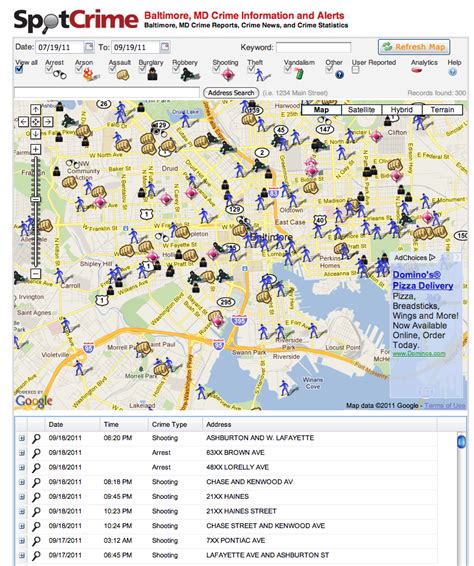Viewport: 474px width, 566px height.
Task: Click the Keyword input field
Action: click(313, 47)
